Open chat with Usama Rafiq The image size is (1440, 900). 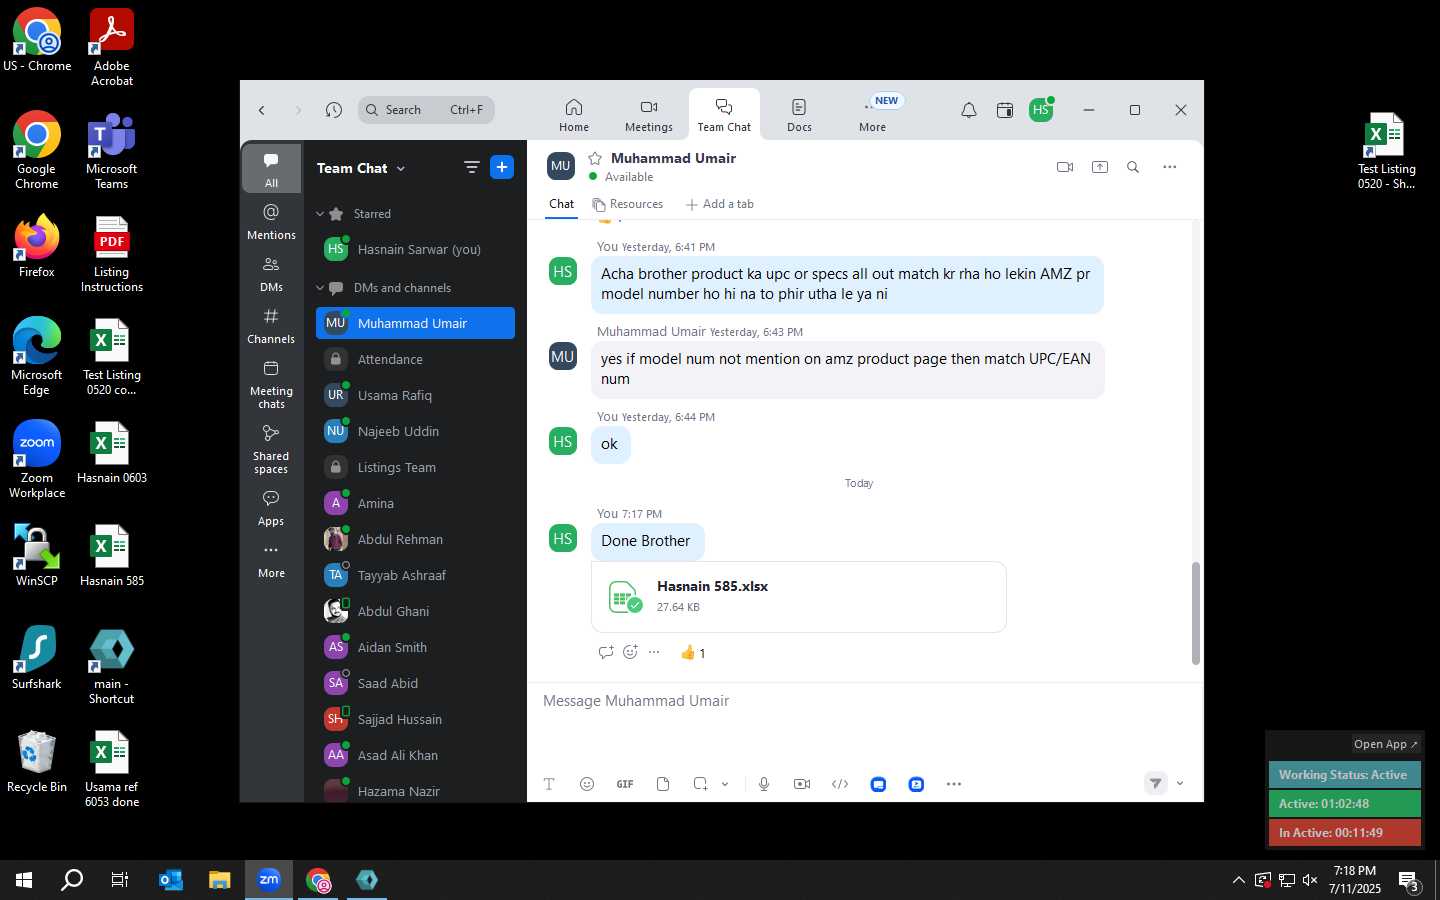tap(415, 395)
